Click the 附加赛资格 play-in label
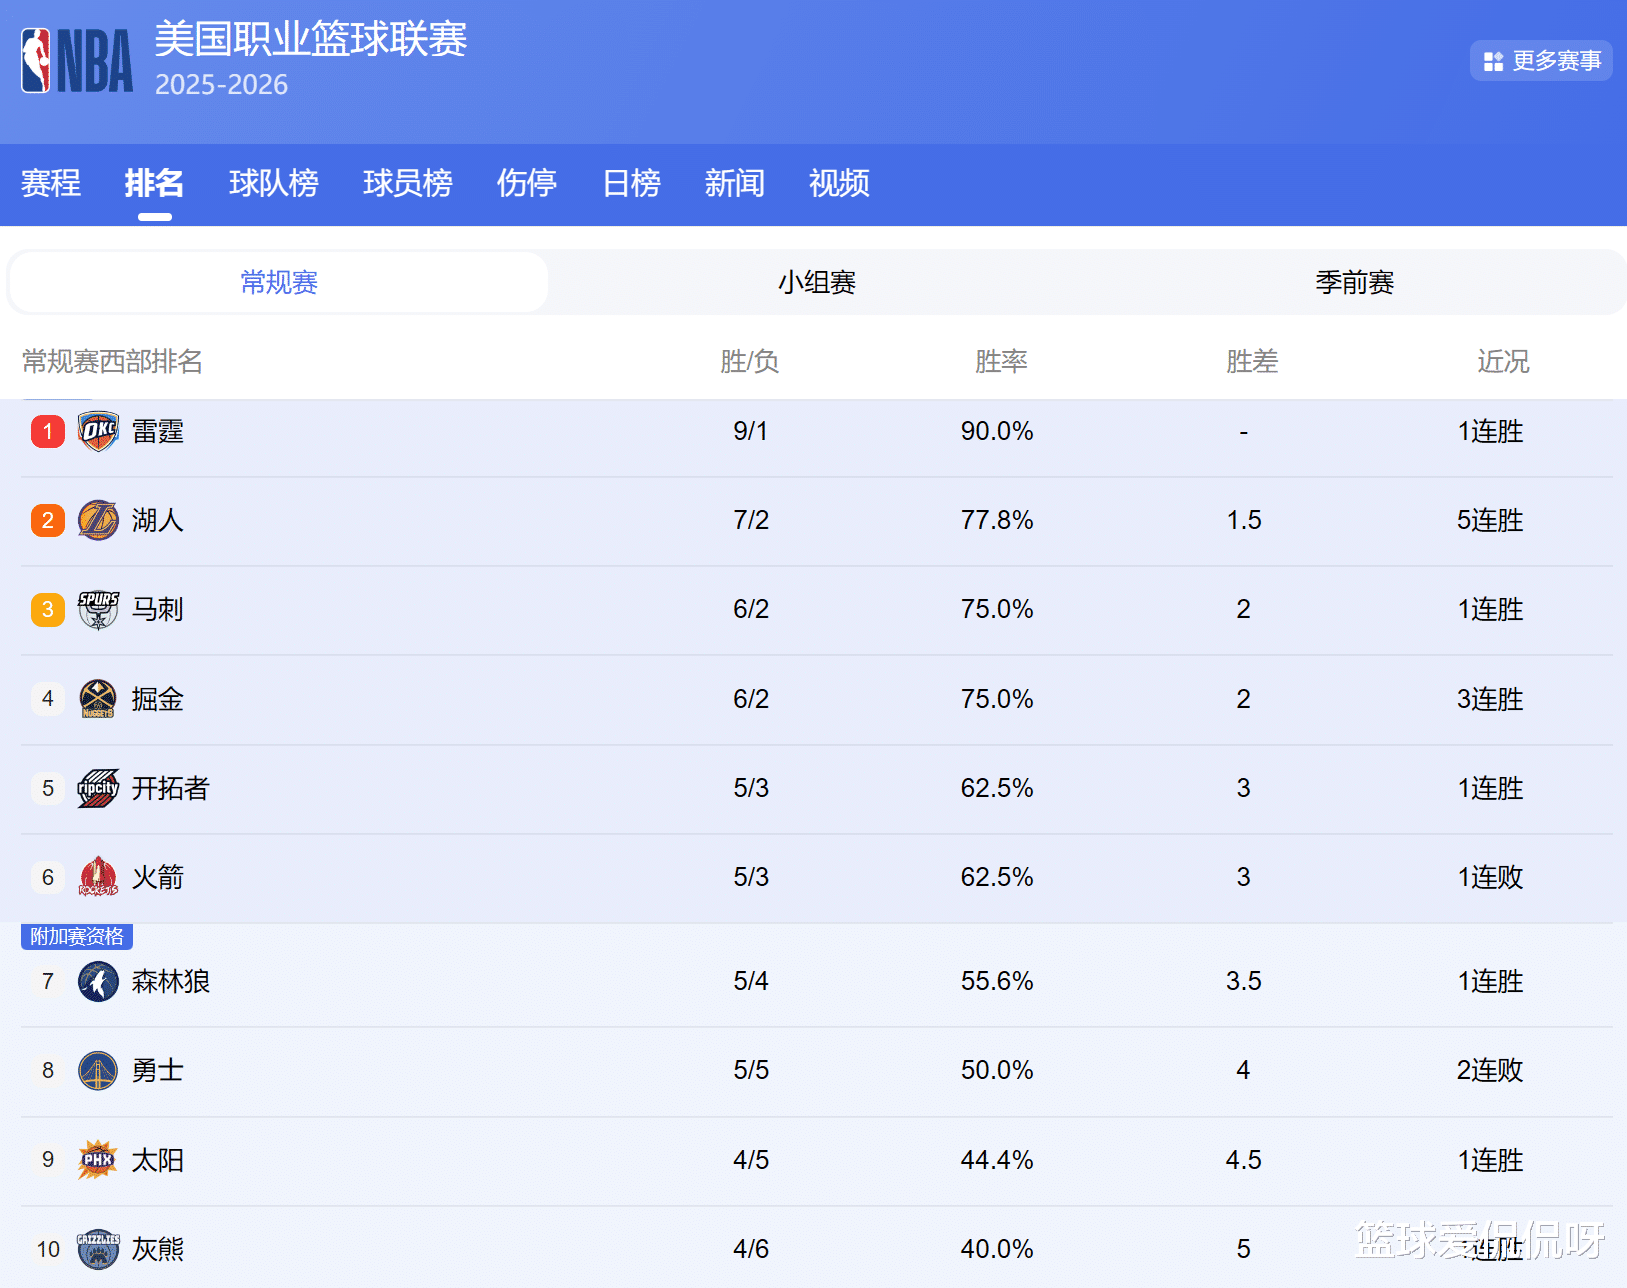The image size is (1627, 1288). [77, 937]
